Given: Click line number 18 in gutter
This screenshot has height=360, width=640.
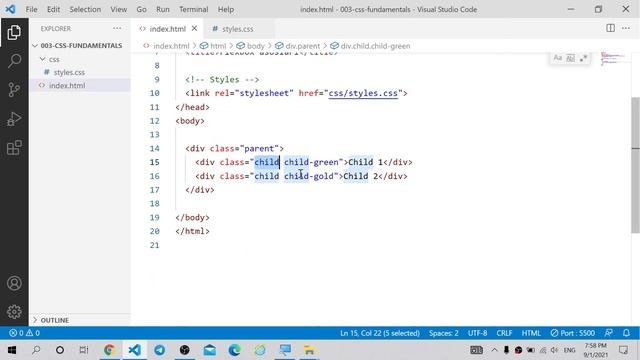Looking at the screenshot, I should click(x=155, y=203).
